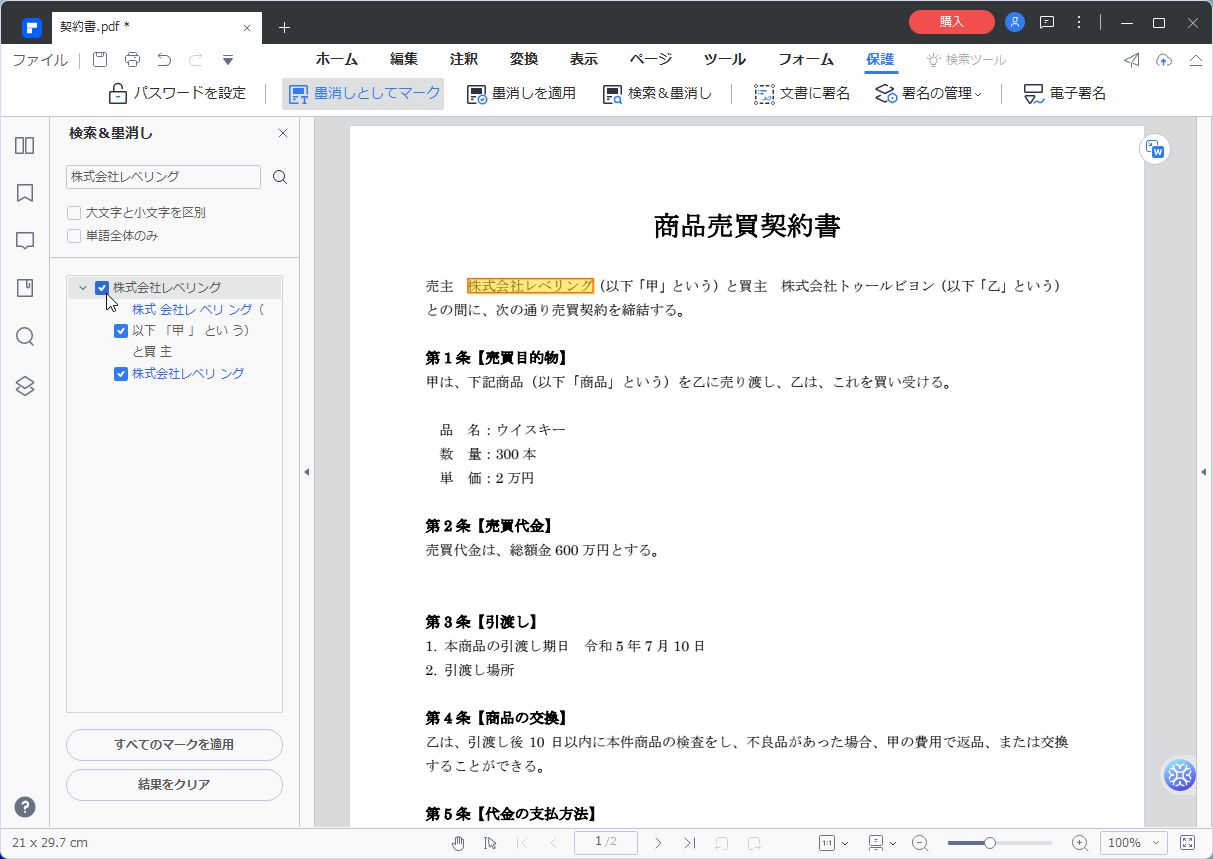Screen dimensions: 1213x859
Task: Activate the hand tool in status bar
Action: pyautogui.click(x=458, y=843)
